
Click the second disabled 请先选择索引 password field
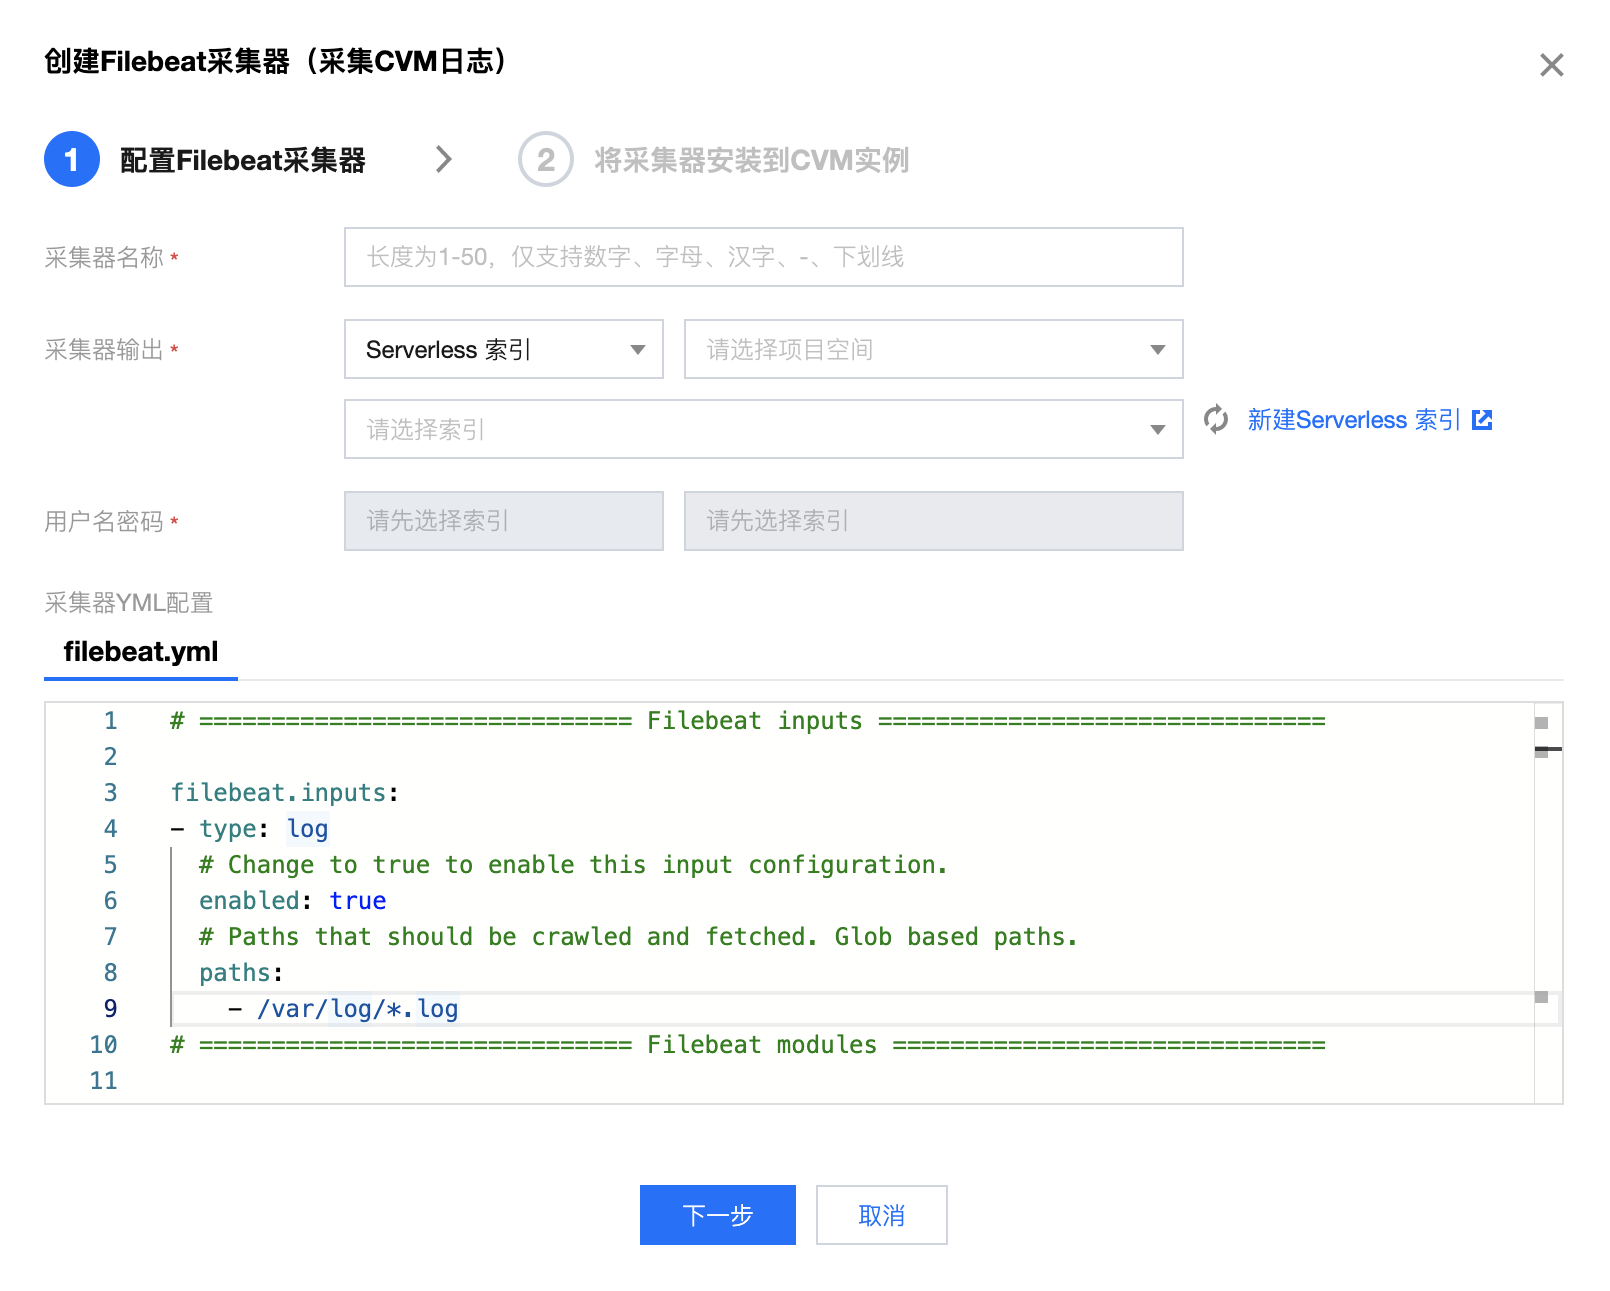(933, 521)
